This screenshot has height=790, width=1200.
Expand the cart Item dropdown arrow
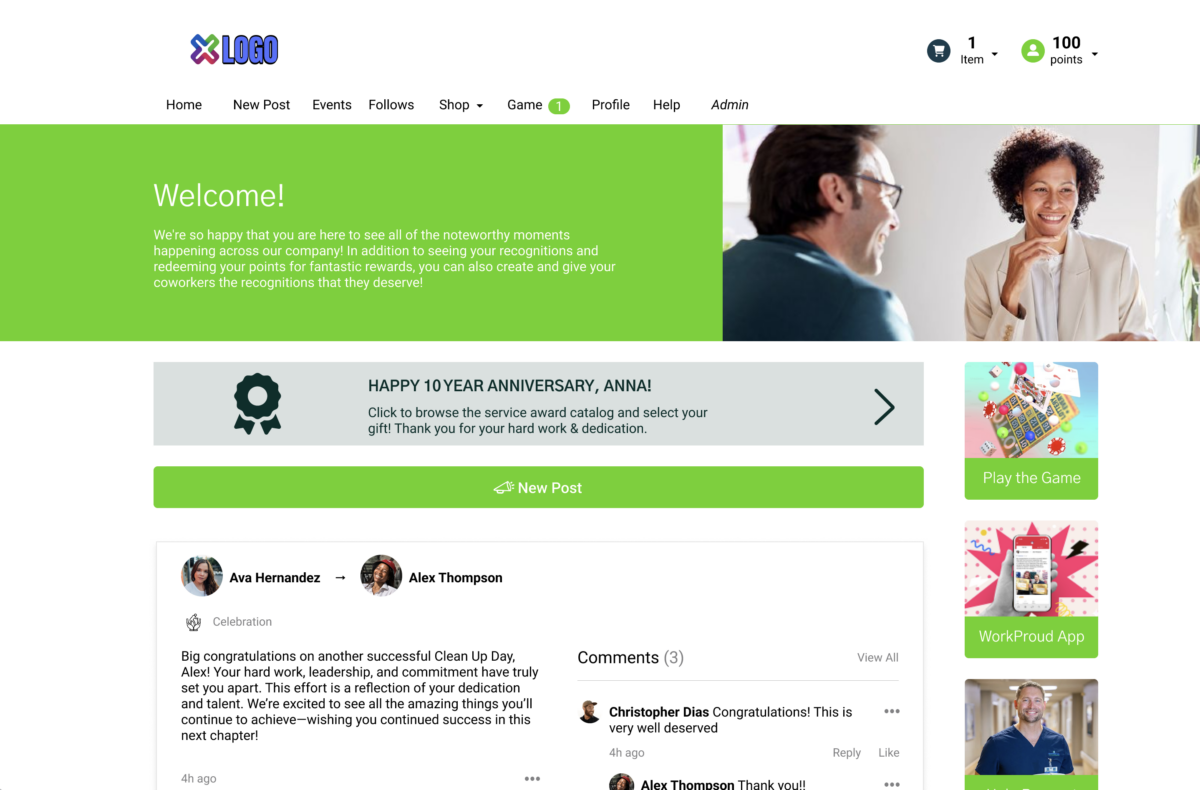(994, 54)
